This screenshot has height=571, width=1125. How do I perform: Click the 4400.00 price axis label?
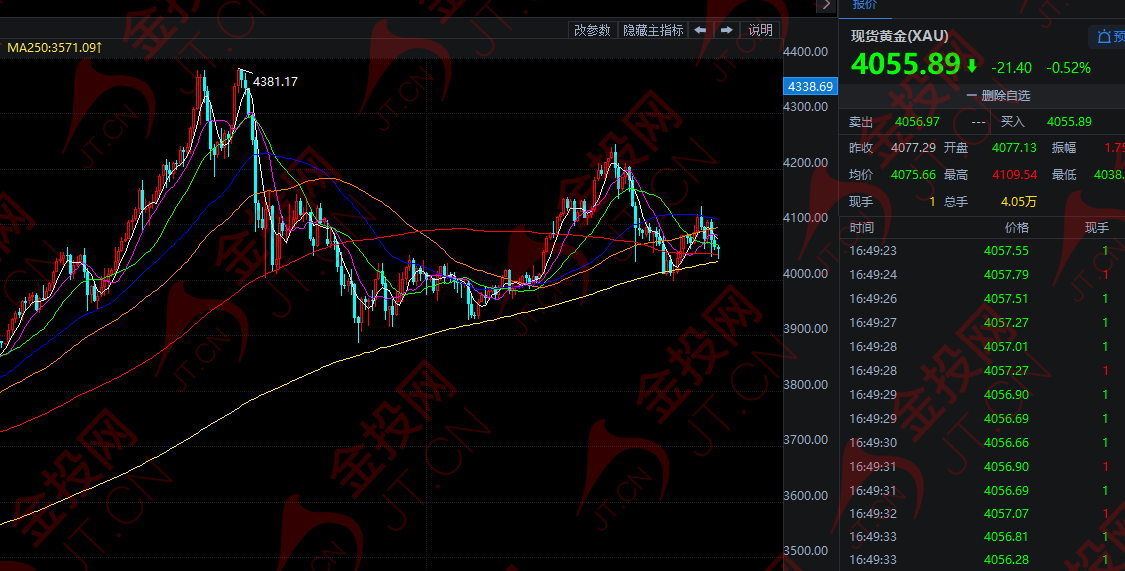pyautogui.click(x=806, y=52)
